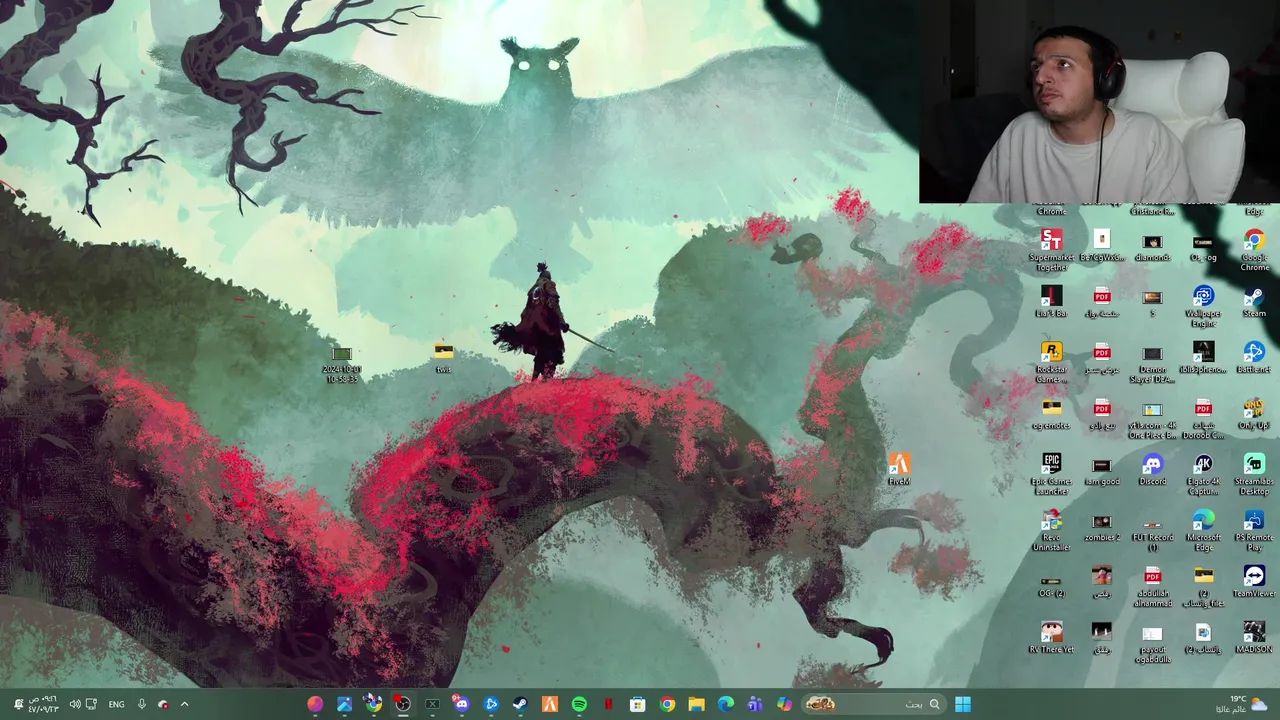Open the taskbar clock and date
The height and width of the screenshot is (720, 1280).
pos(42,704)
